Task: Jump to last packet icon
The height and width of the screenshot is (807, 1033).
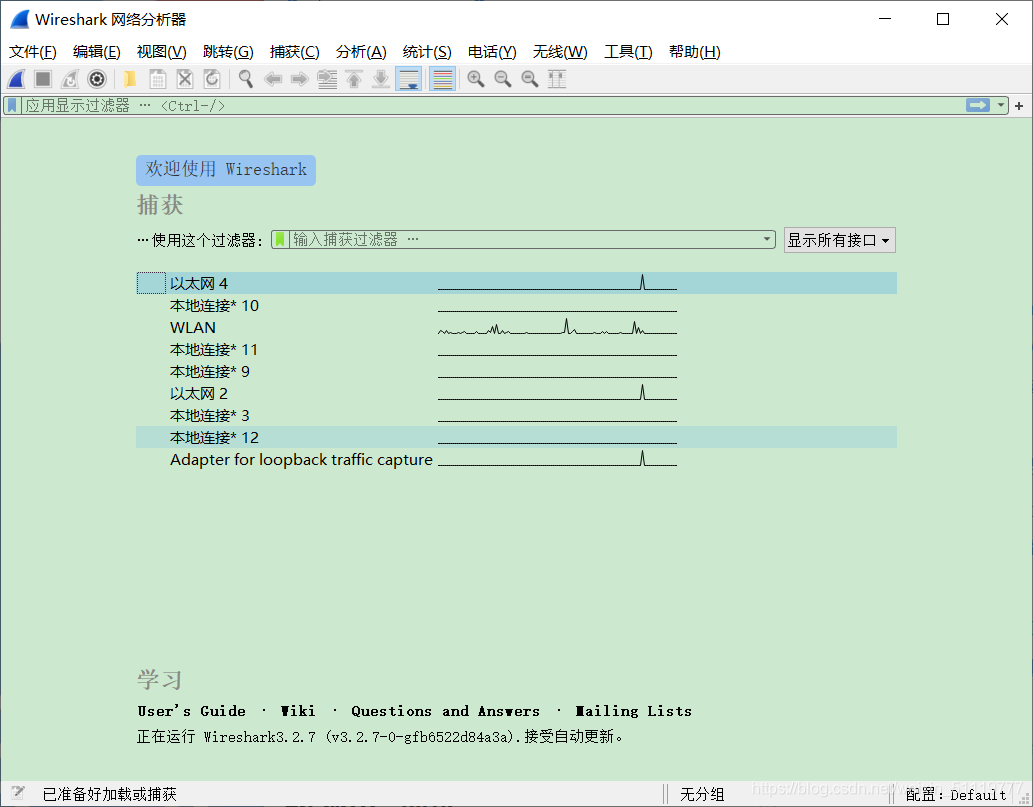Action: point(381,79)
